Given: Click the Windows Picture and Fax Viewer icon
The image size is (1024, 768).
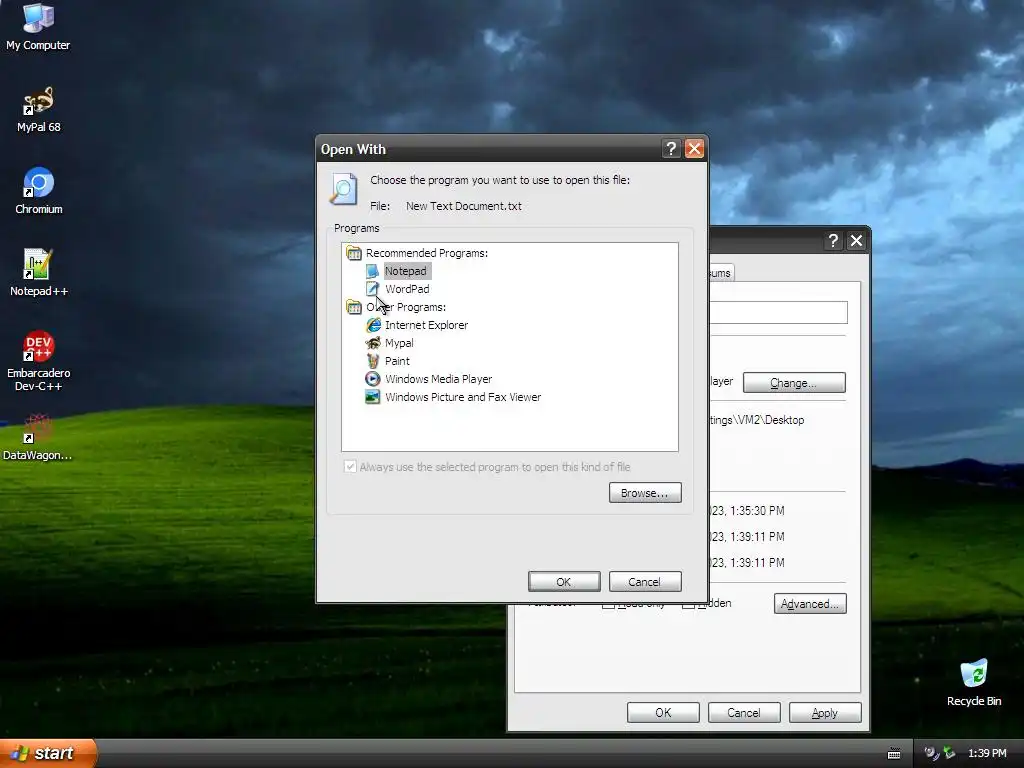Looking at the screenshot, I should coord(373,396).
